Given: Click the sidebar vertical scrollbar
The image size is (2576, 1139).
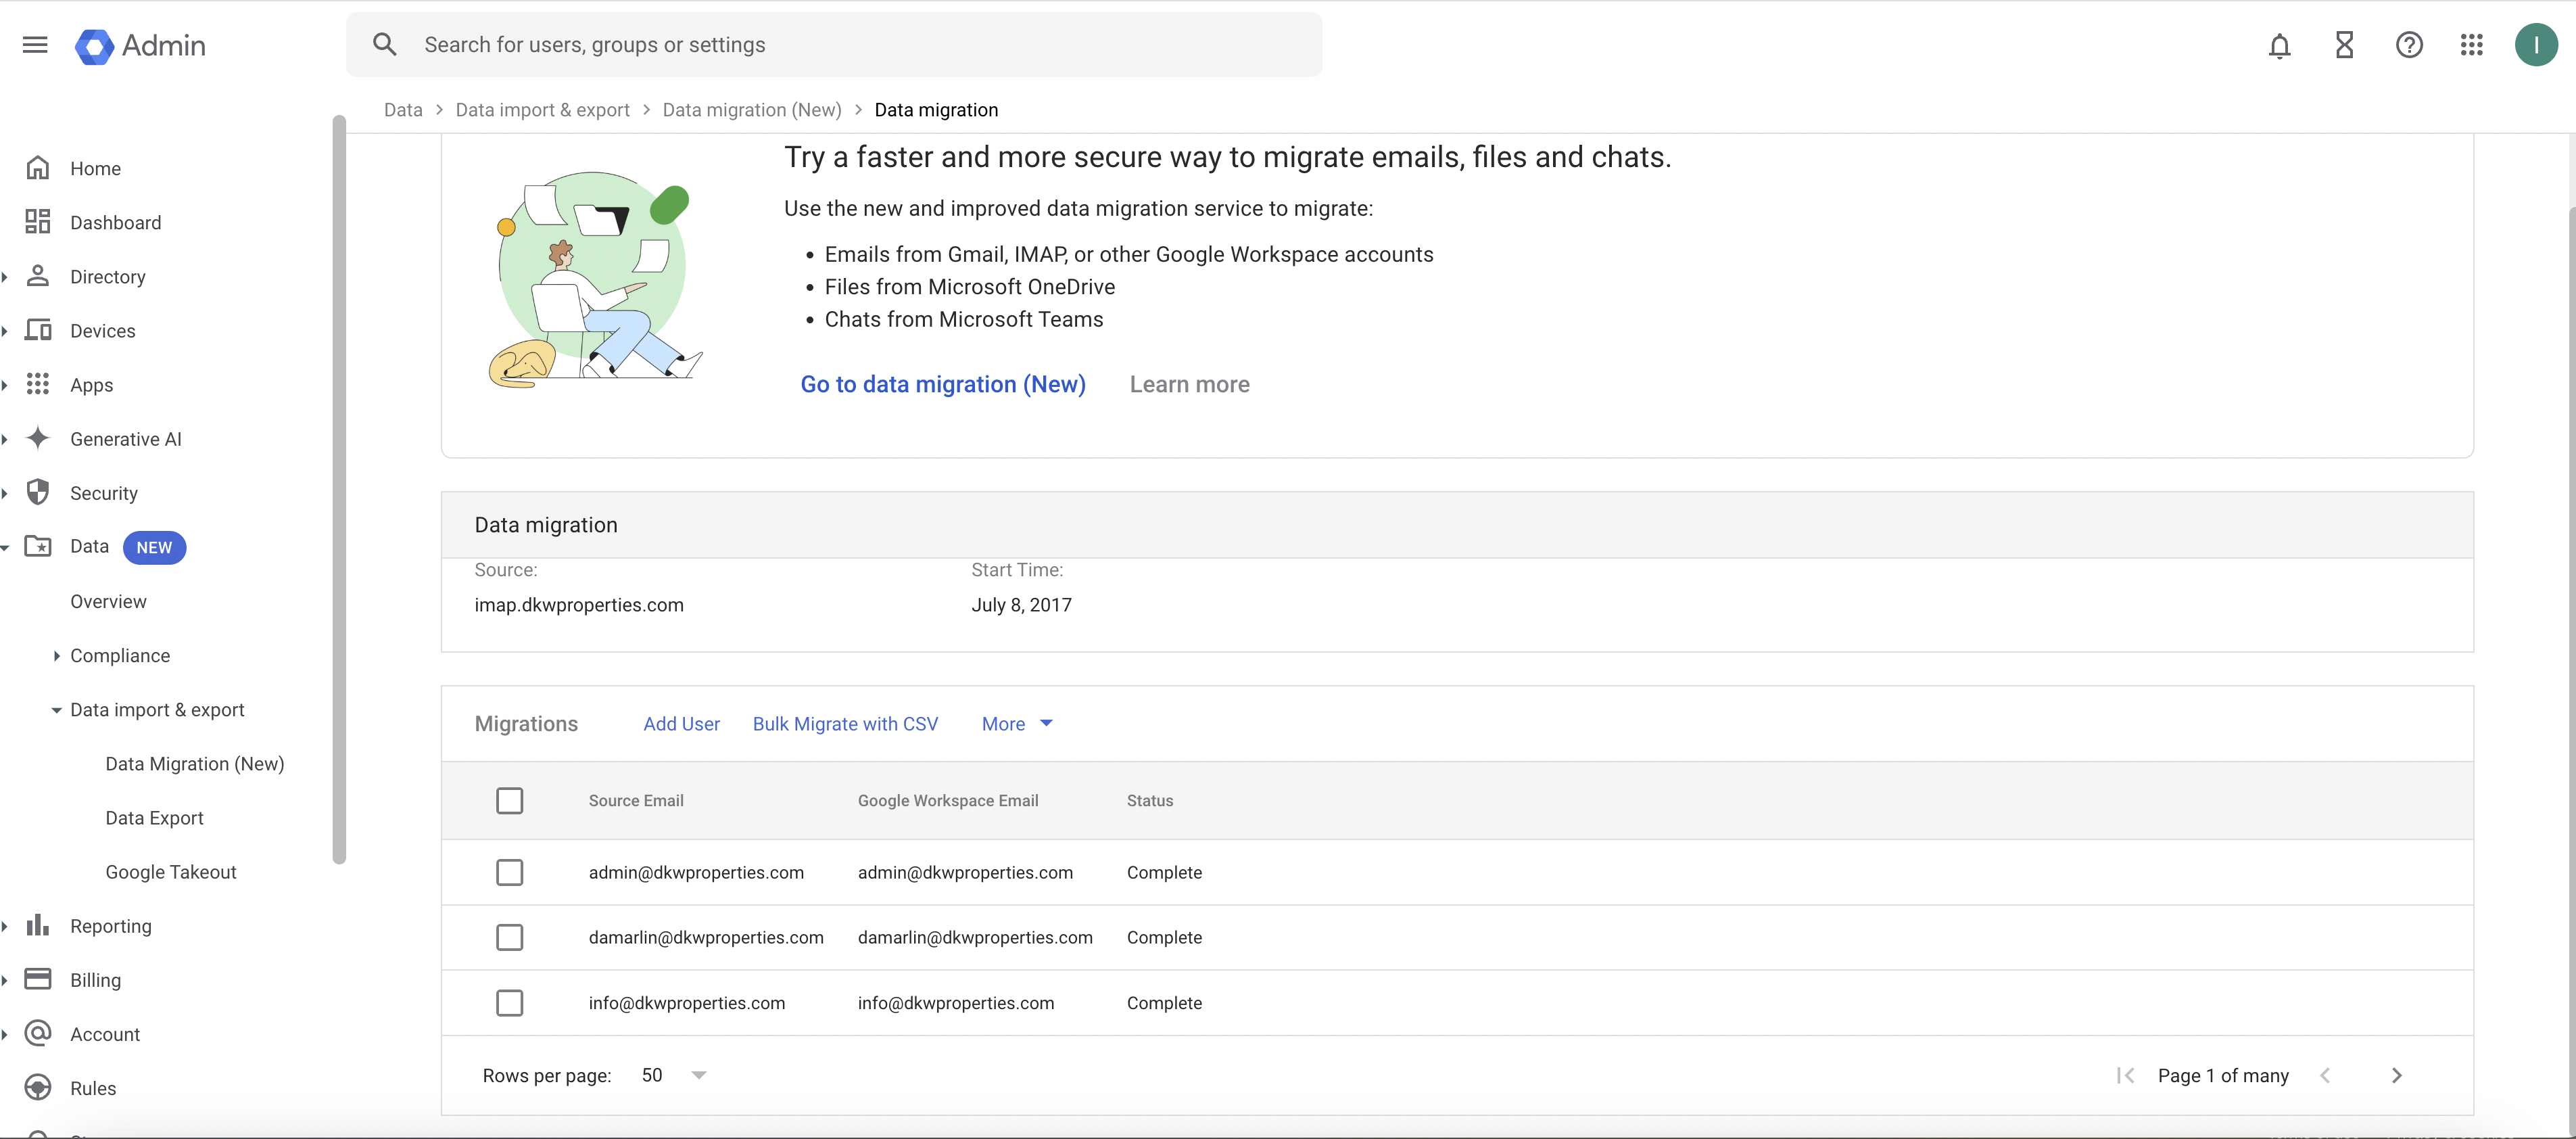Looking at the screenshot, I should tap(339, 490).
